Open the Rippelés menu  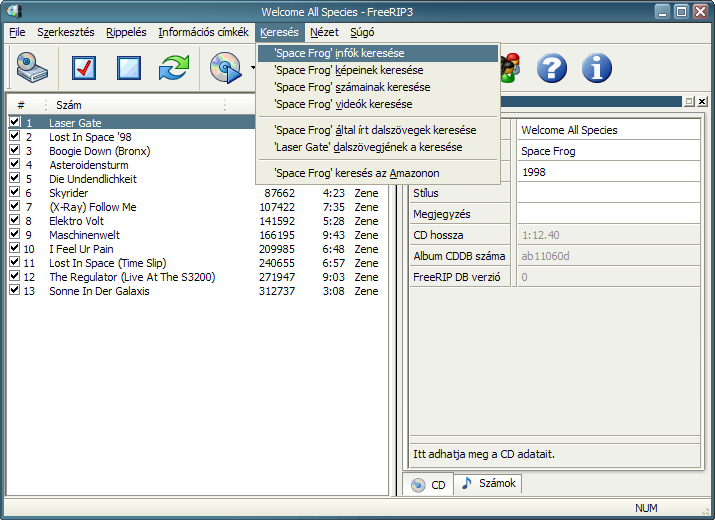126,32
